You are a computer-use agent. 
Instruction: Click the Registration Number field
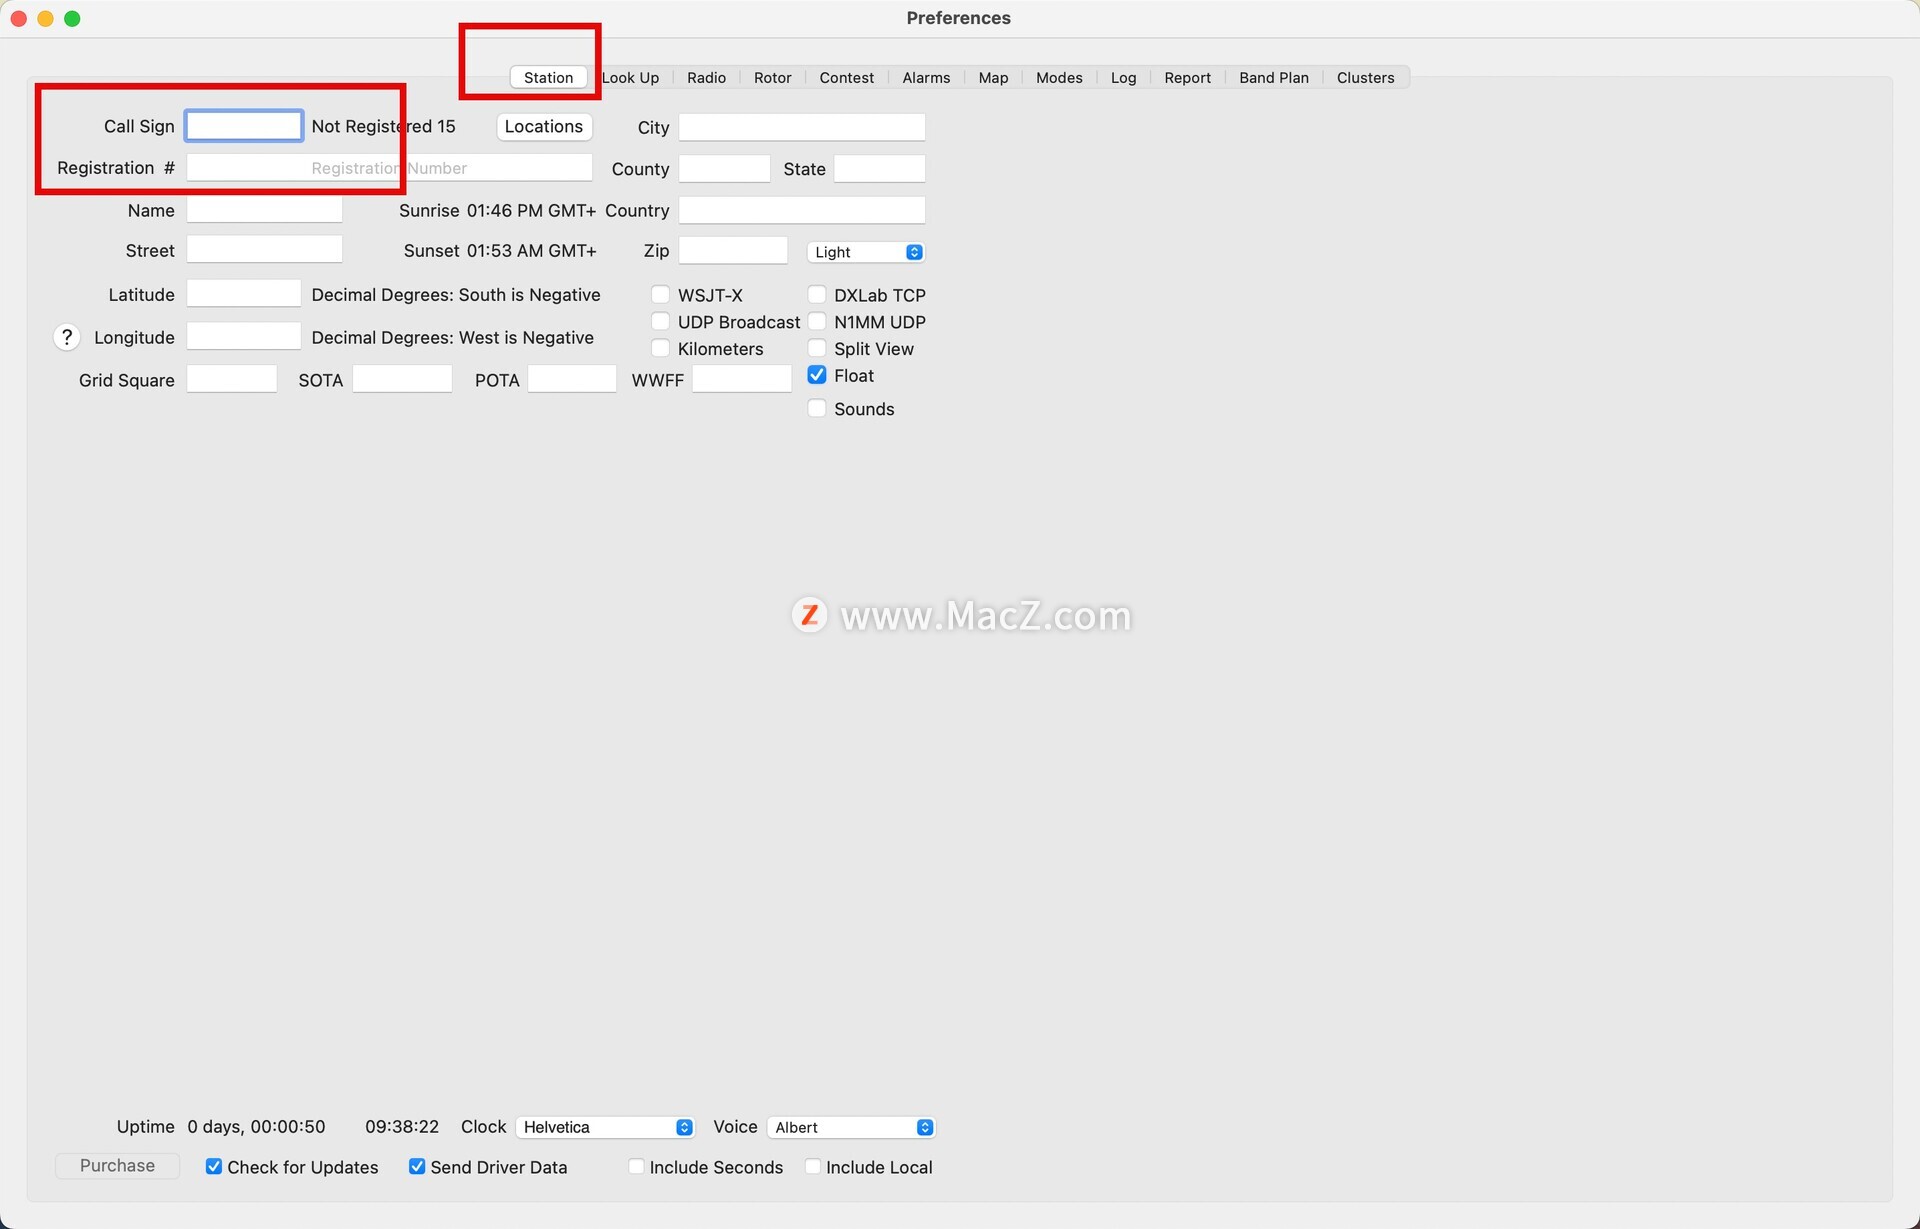(x=389, y=168)
